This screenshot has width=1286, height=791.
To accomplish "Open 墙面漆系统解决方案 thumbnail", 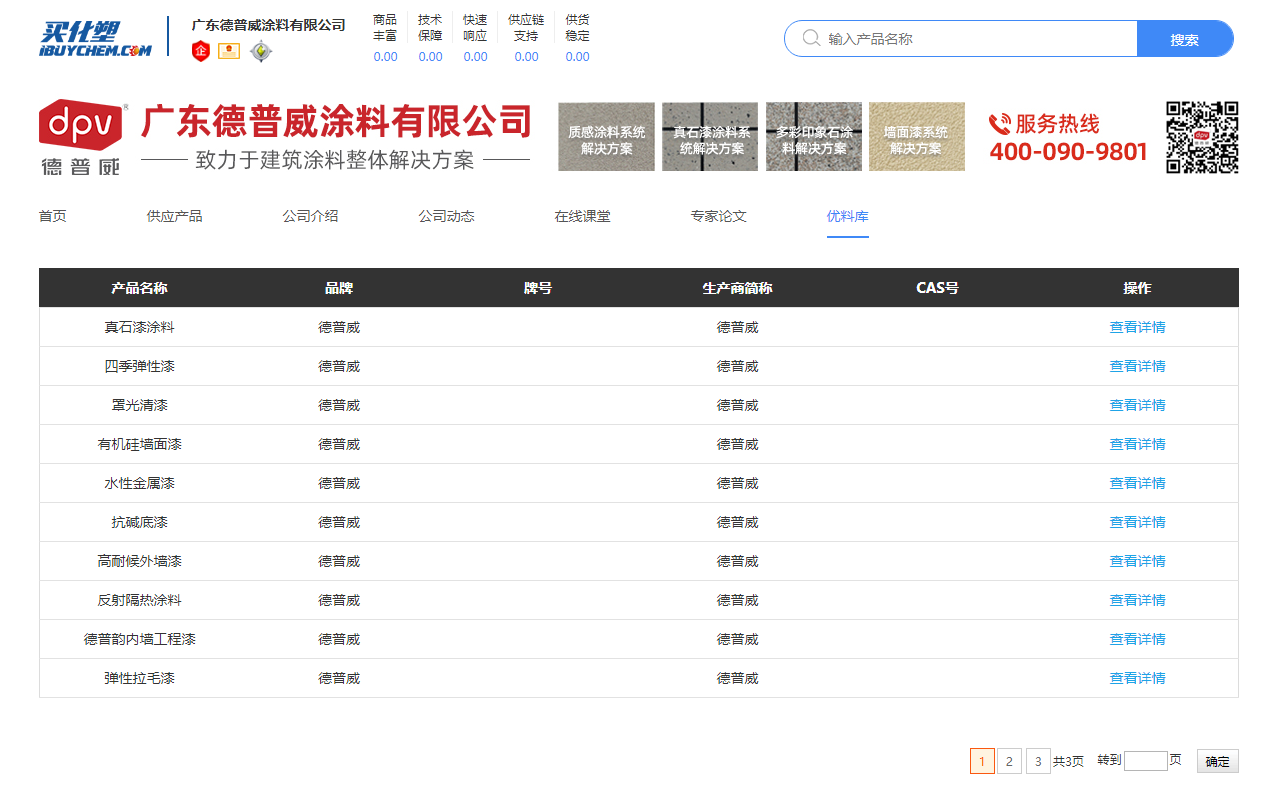I will coord(917,137).
